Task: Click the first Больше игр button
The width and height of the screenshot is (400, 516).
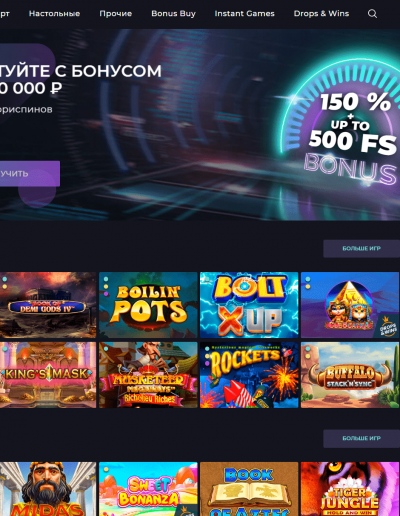Action: 361,248
